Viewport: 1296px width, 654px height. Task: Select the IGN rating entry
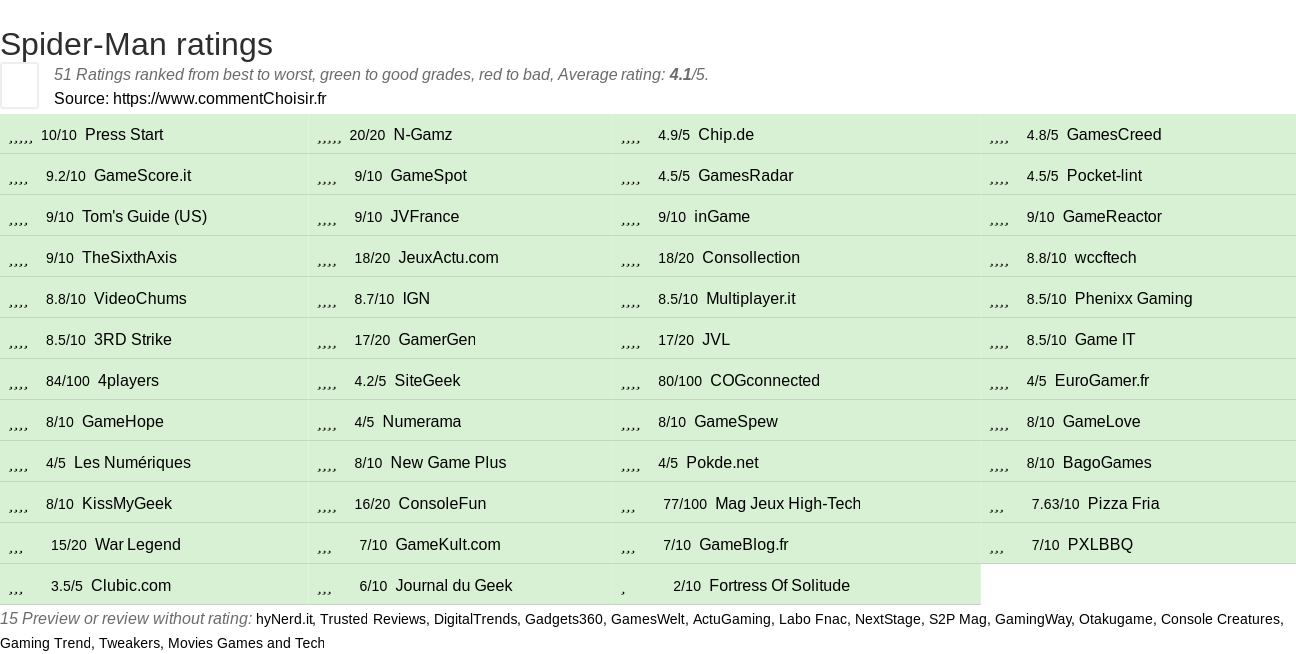point(416,298)
